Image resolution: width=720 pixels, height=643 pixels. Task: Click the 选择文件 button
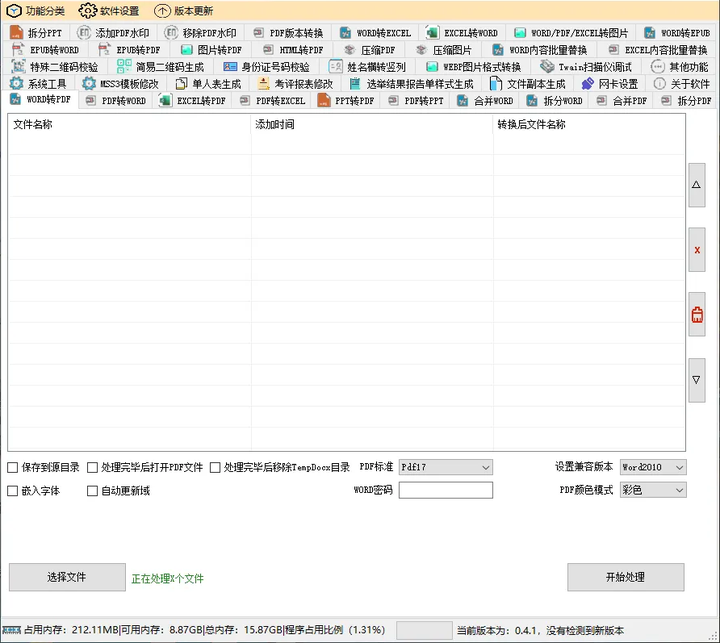(67, 577)
